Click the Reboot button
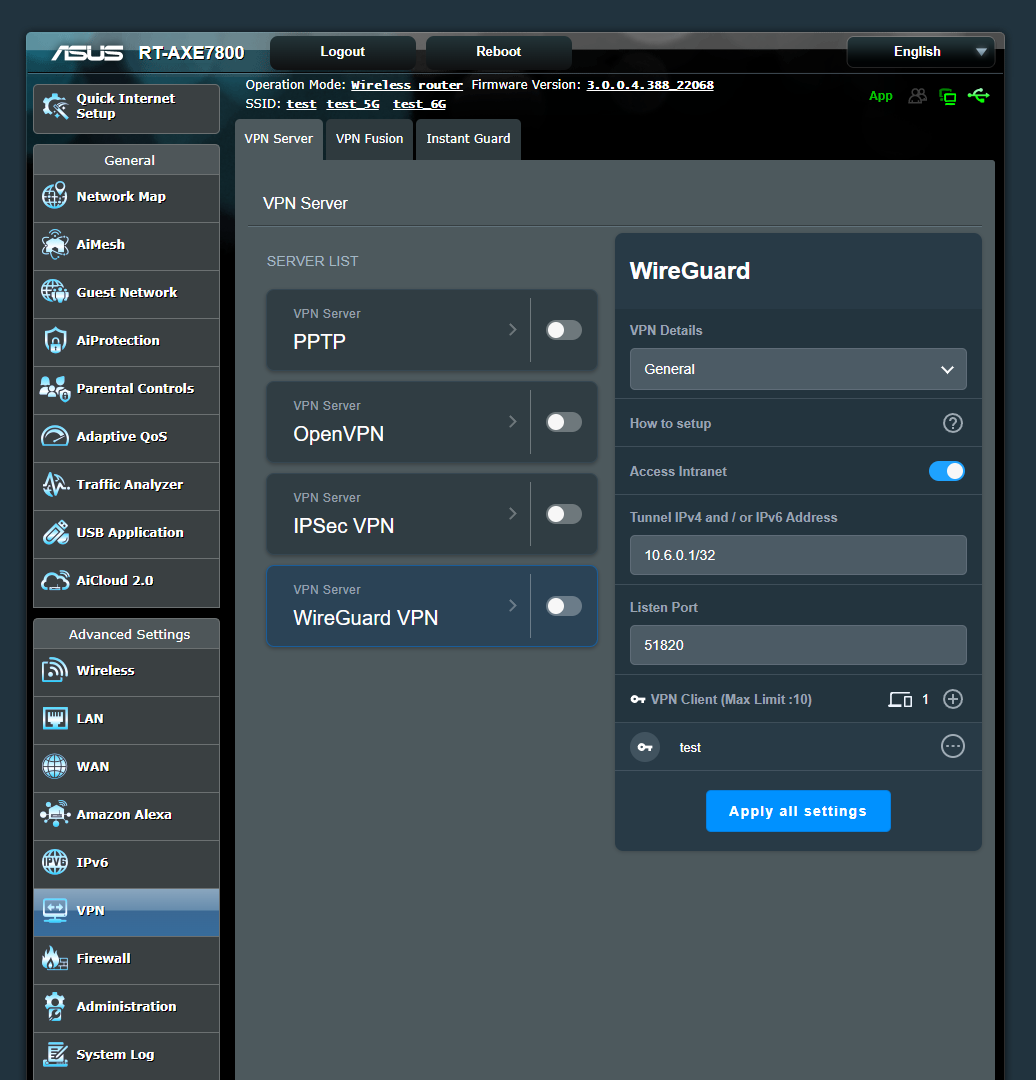Image resolution: width=1036 pixels, height=1080 pixels. click(x=499, y=52)
